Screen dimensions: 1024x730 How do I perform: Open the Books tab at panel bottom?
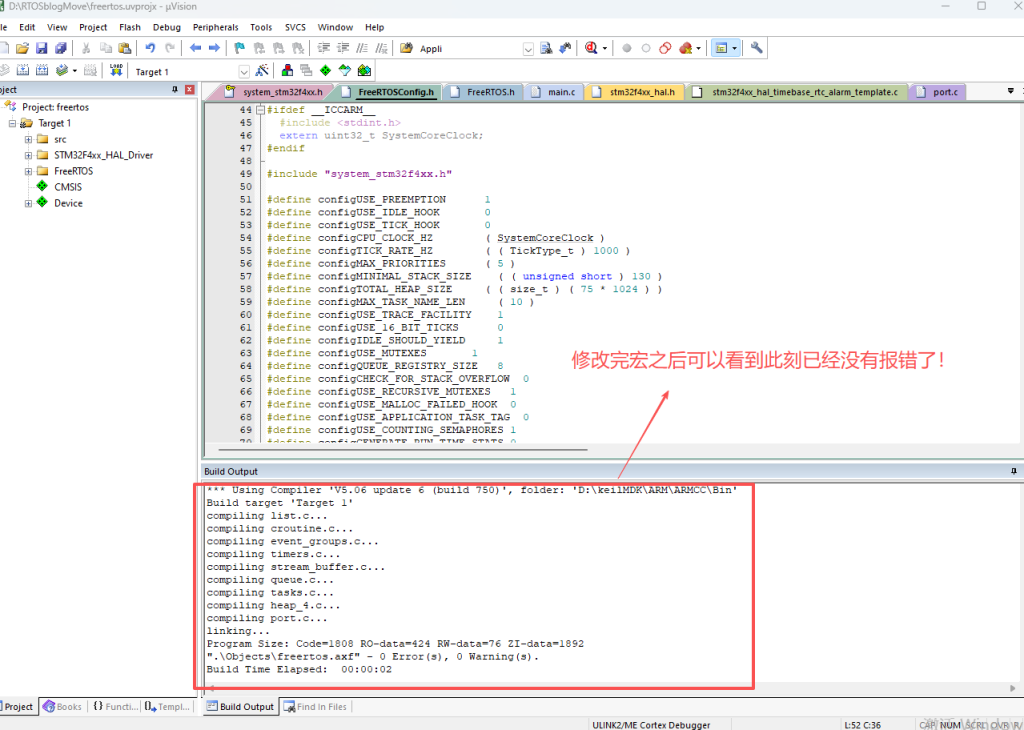(62, 707)
